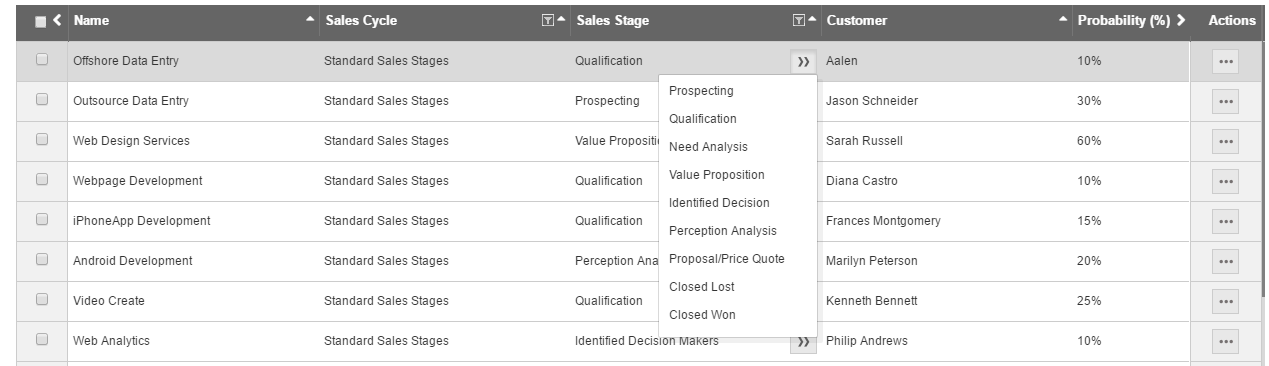
Task: Open actions menu for Kenneth Bennett row
Action: tap(1225, 301)
